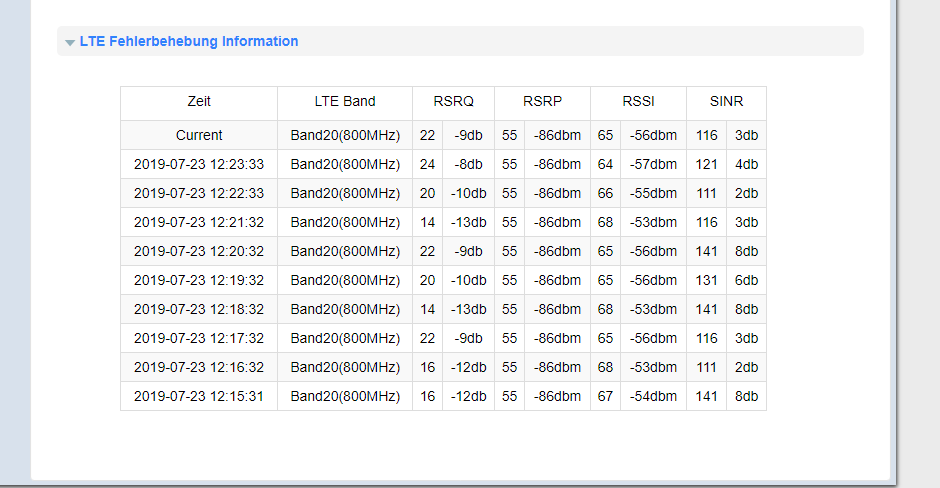Image resolution: width=940 pixels, height=488 pixels.
Task: Select the 2019-07-23 12:19:32 timestamp cell
Action: [199, 281]
